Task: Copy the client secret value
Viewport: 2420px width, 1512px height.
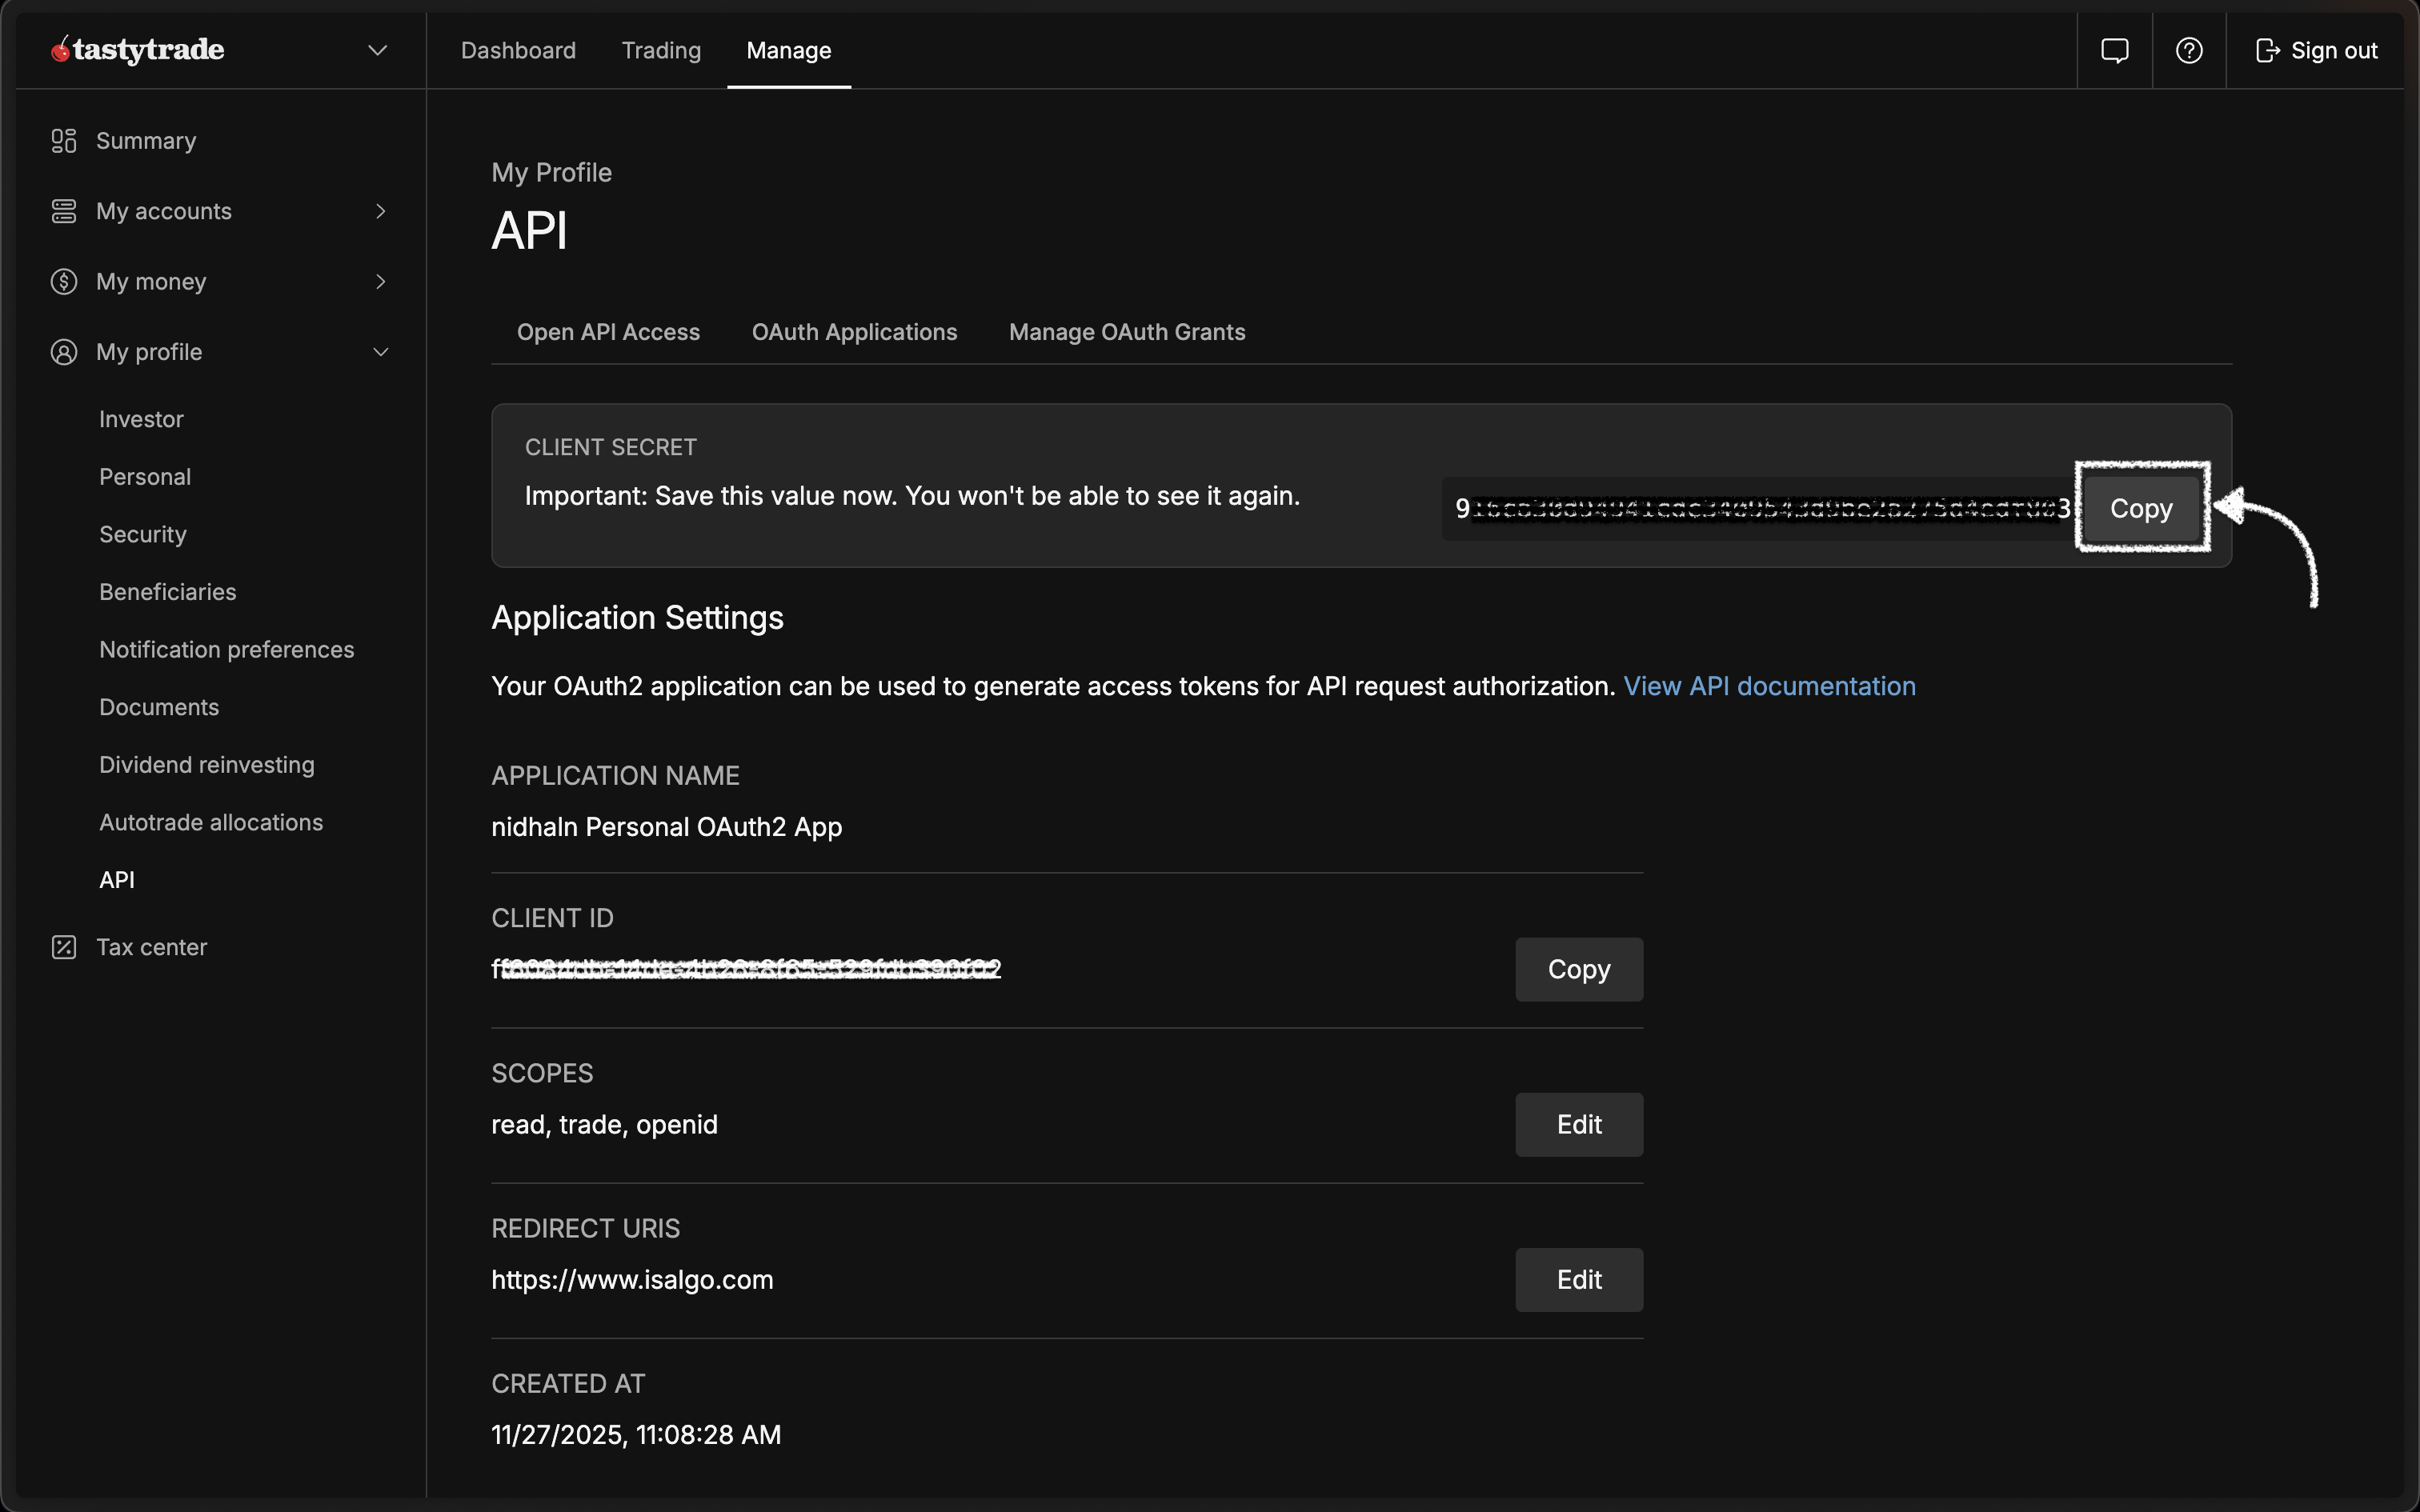Action: [x=2141, y=508]
